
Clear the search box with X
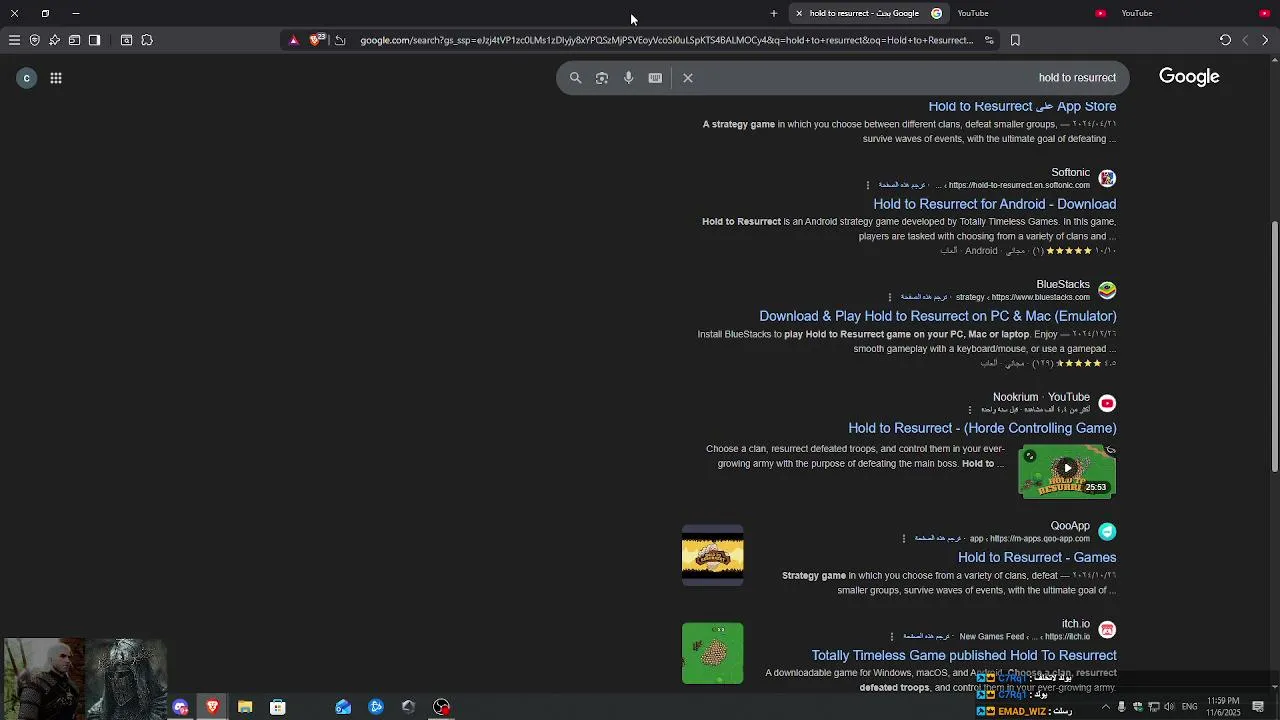688,78
